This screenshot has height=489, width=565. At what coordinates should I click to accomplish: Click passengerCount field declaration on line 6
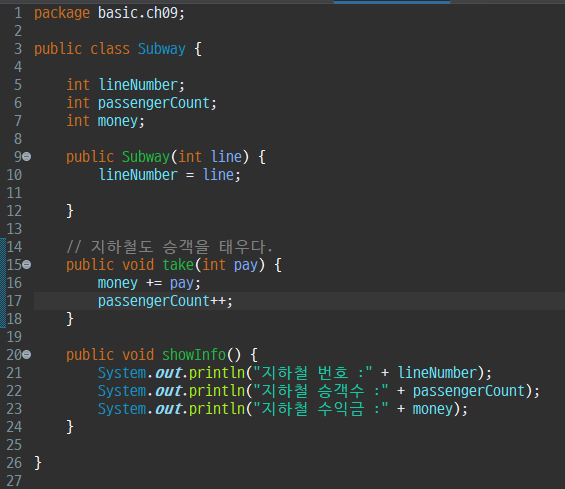click(x=154, y=103)
